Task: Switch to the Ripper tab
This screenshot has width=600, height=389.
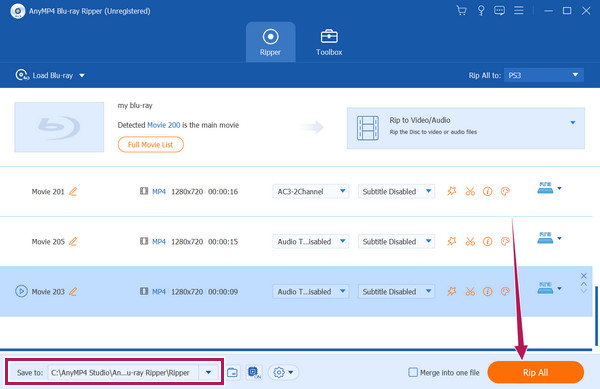Action: coord(271,42)
